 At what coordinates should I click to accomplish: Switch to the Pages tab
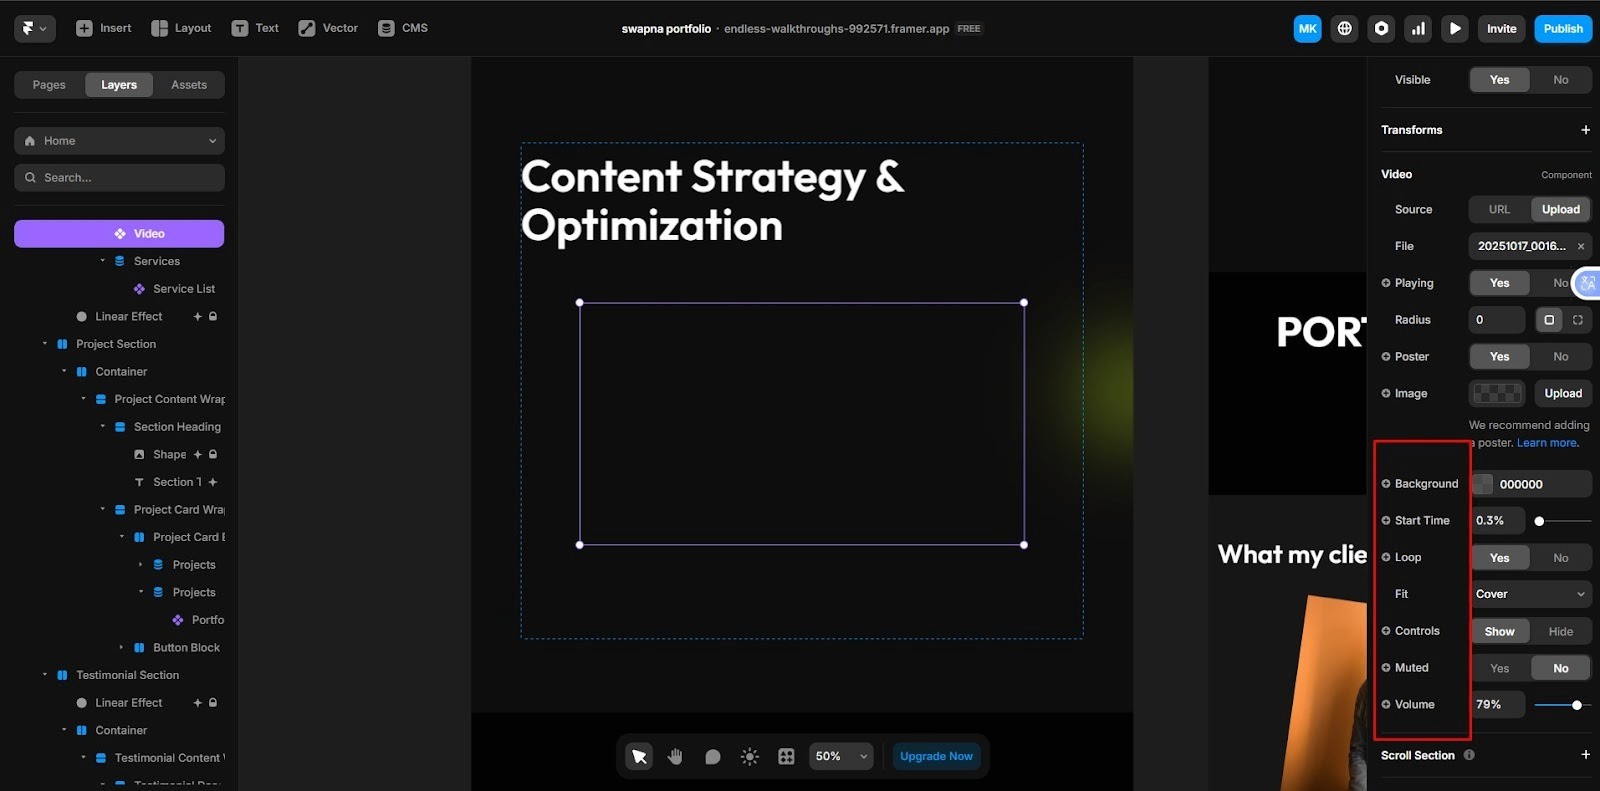(x=49, y=85)
